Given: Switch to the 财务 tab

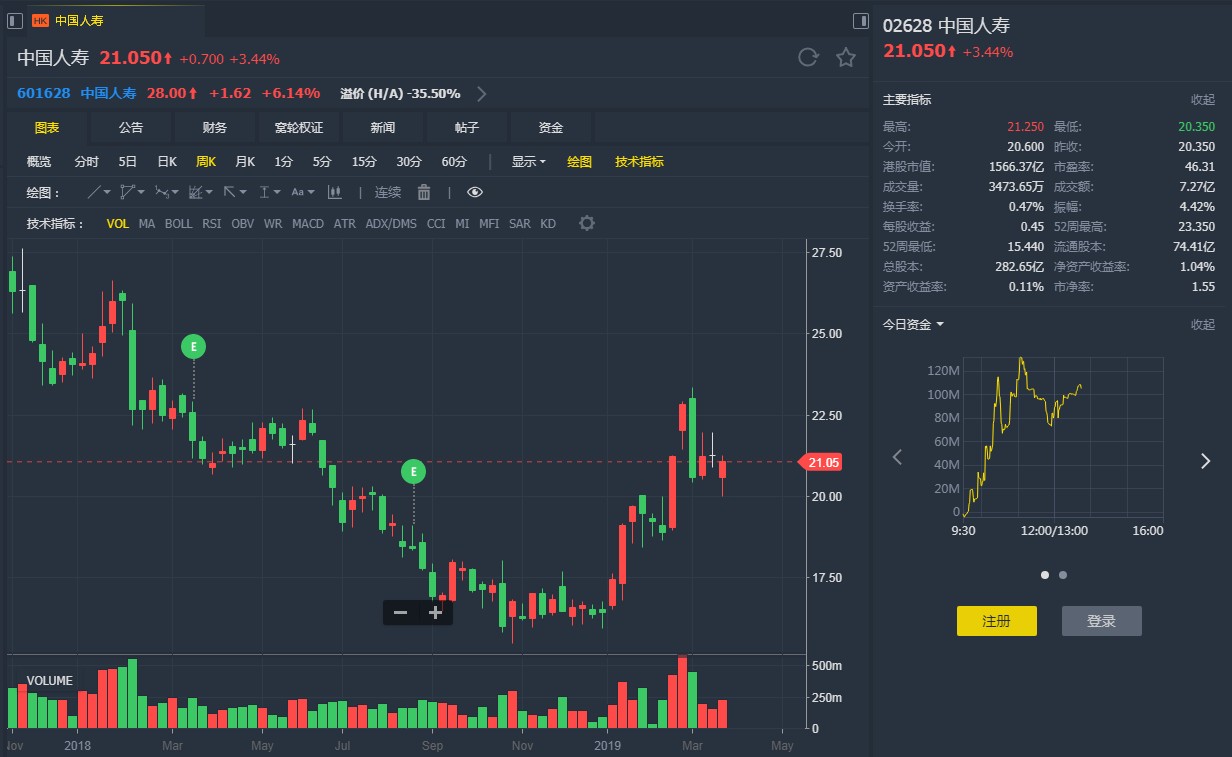Looking at the screenshot, I should point(215,128).
